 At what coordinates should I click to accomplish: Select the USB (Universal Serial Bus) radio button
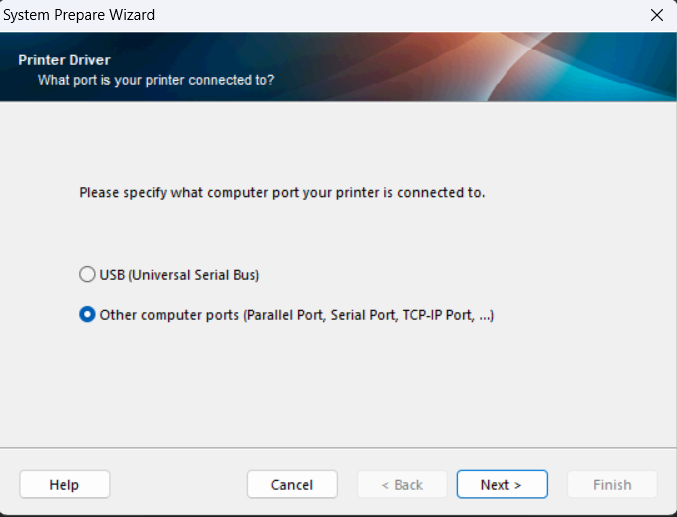click(x=88, y=274)
